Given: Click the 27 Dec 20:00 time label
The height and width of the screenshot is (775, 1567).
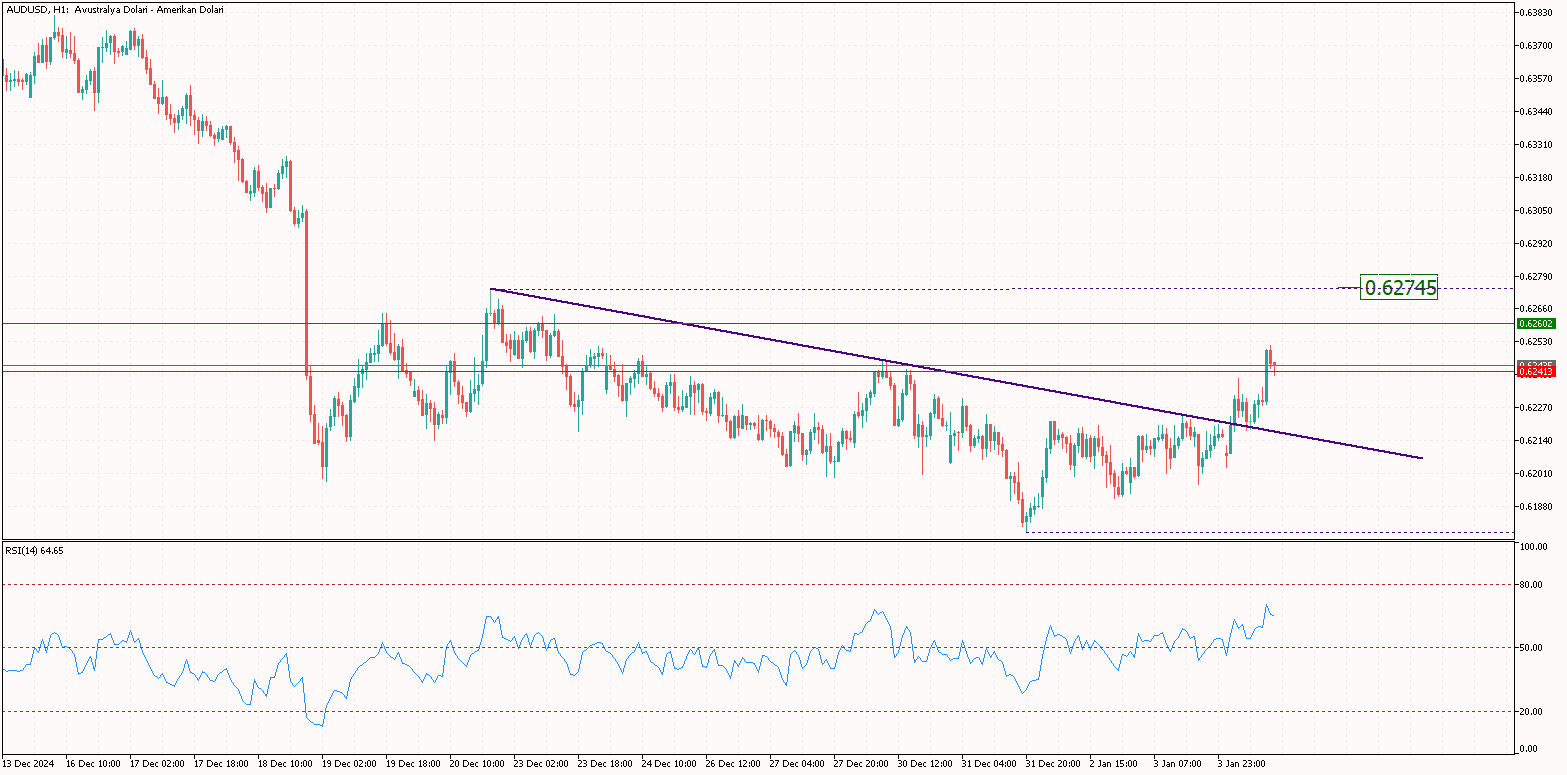Looking at the screenshot, I should point(862,763).
